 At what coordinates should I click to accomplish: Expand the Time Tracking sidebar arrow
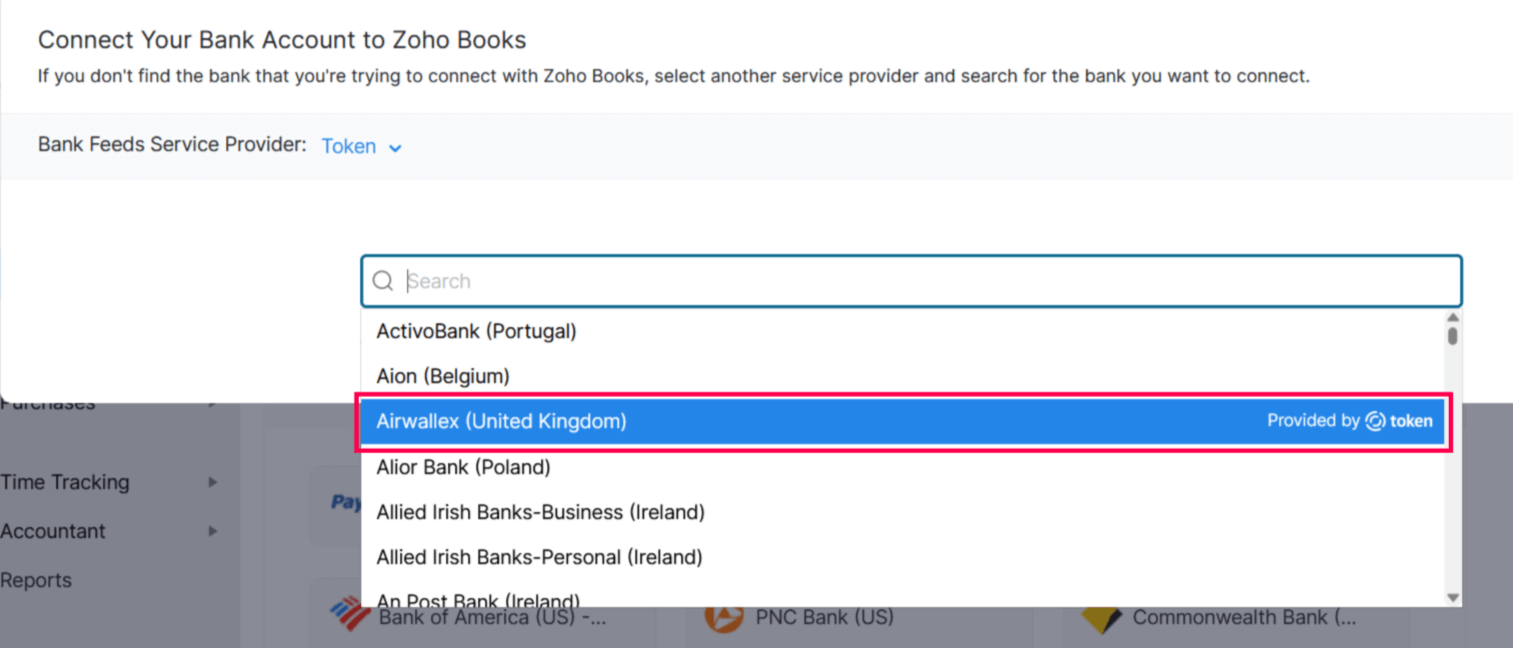pyautogui.click(x=213, y=482)
